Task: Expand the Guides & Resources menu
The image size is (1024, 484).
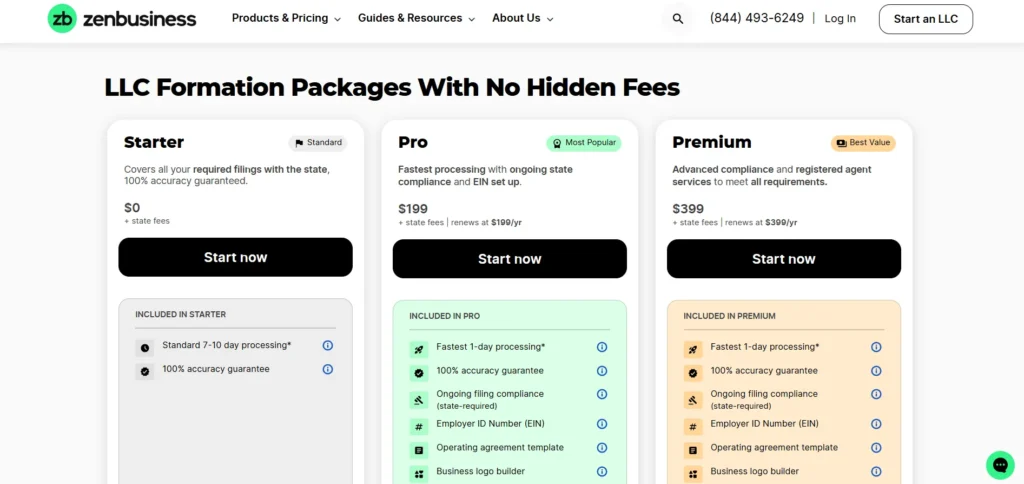Action: point(416,19)
